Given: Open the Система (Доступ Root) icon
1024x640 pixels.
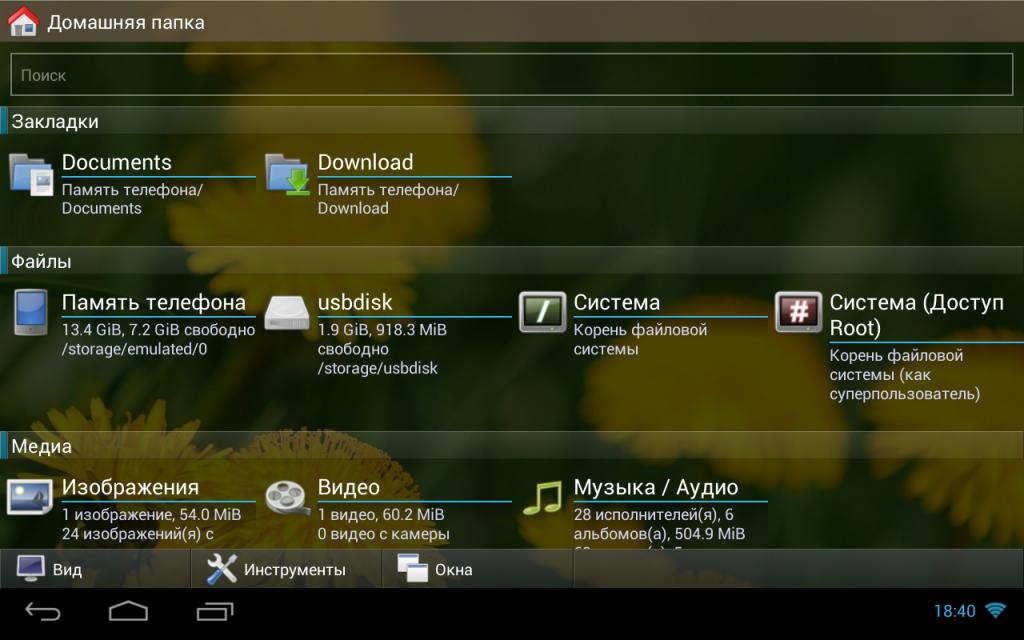Looking at the screenshot, I should pyautogui.click(x=799, y=312).
